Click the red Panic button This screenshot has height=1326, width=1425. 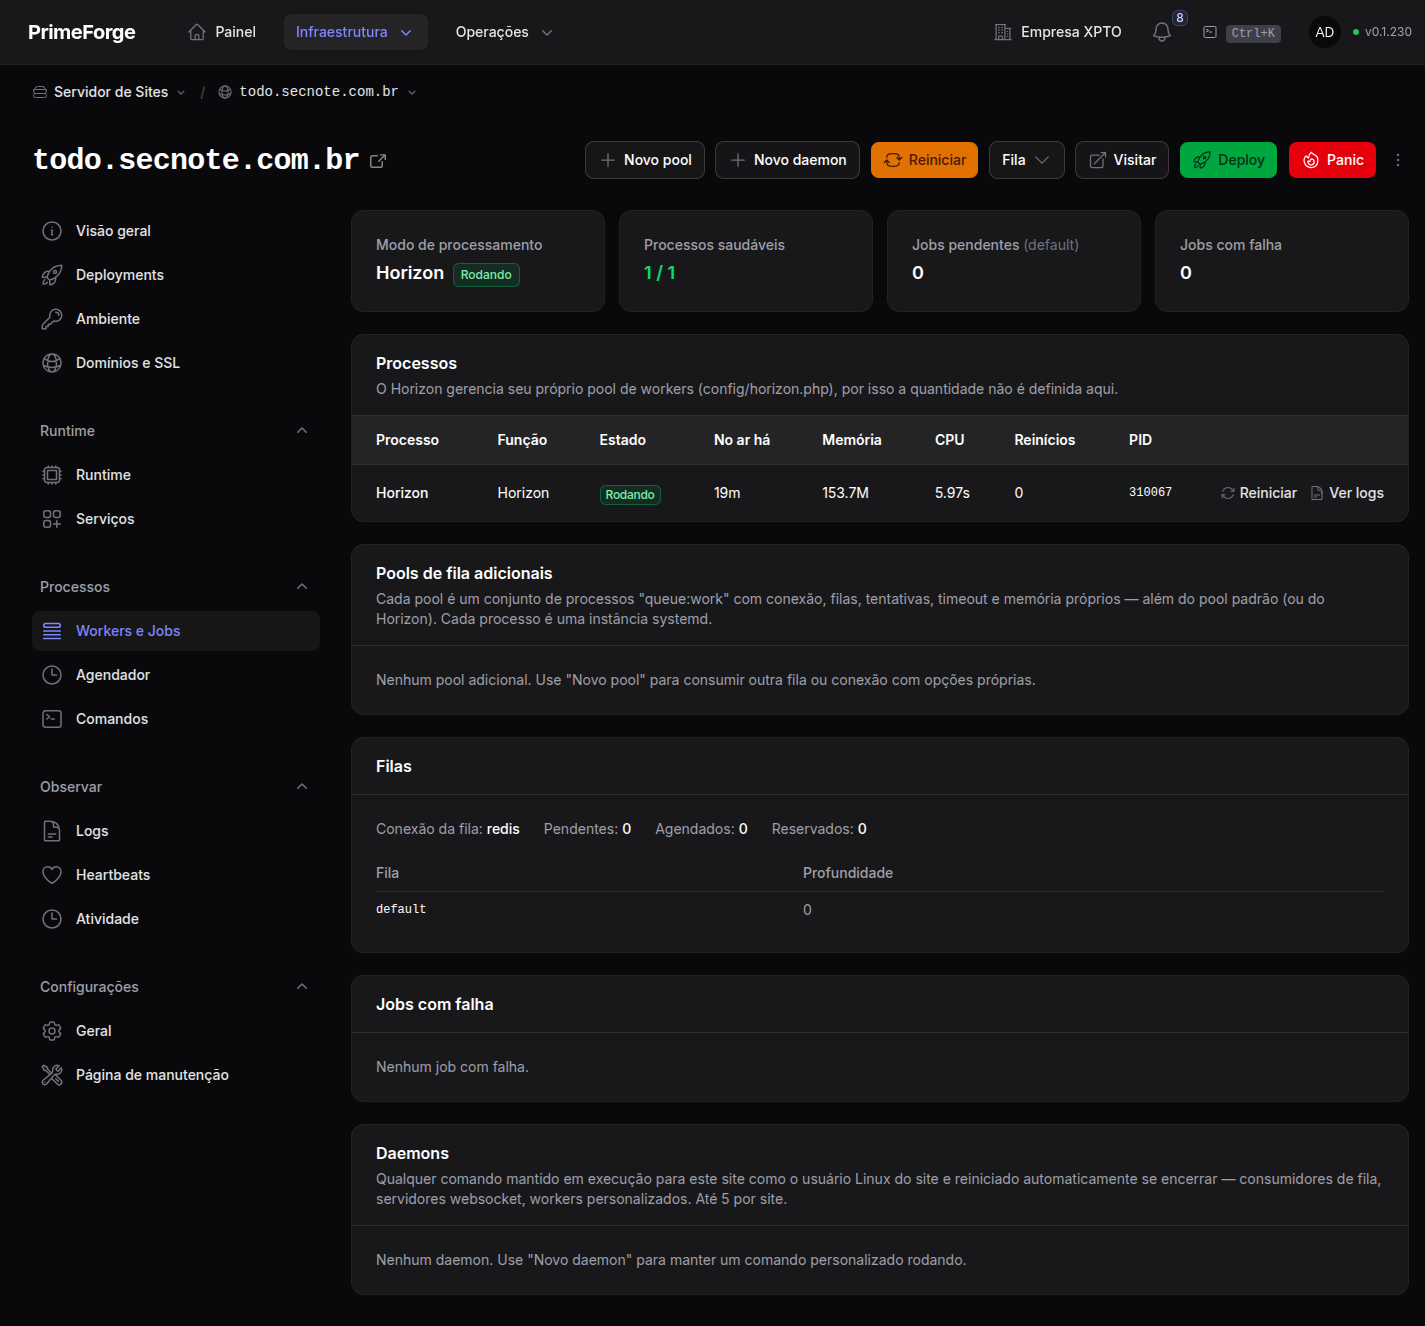click(1332, 160)
